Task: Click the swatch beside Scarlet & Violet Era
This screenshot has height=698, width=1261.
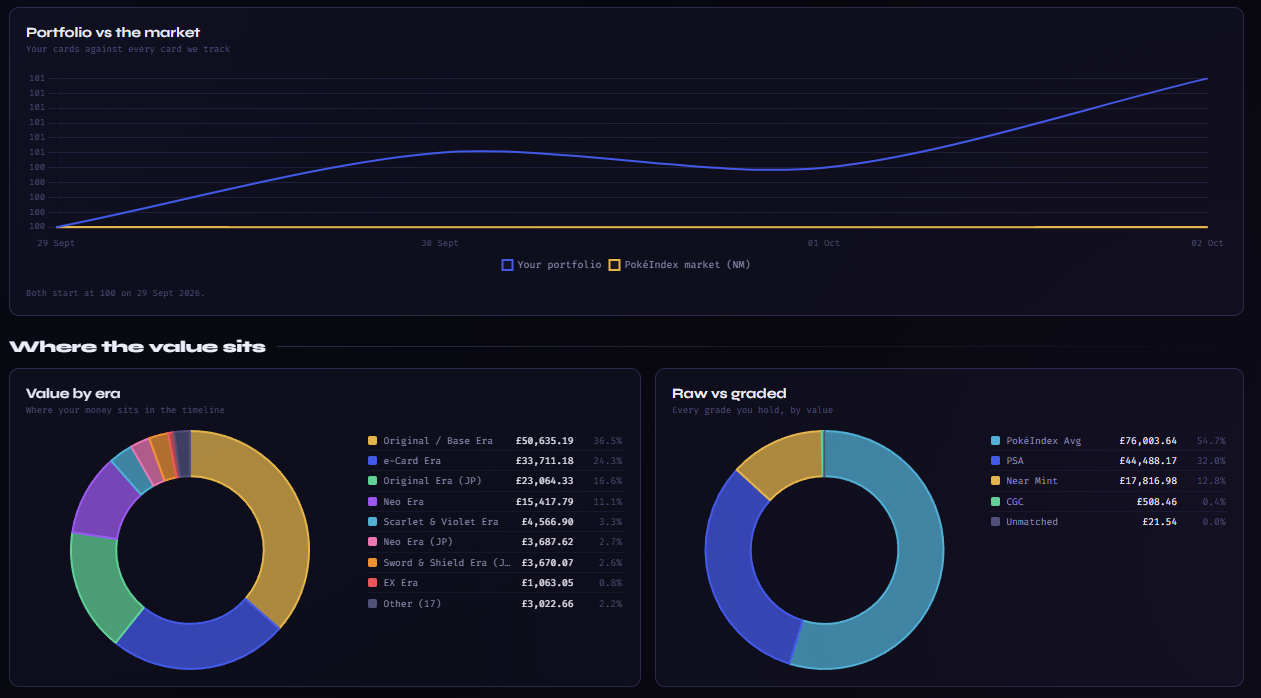Action: tap(373, 522)
